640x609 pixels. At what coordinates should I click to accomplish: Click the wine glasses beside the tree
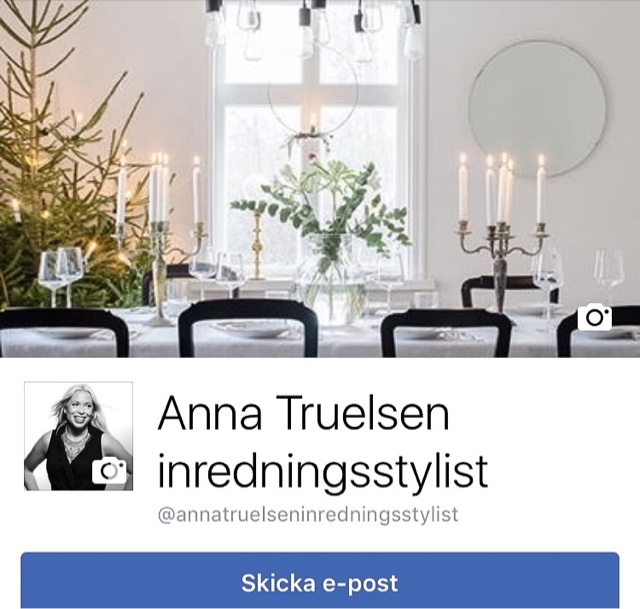pos(61,273)
